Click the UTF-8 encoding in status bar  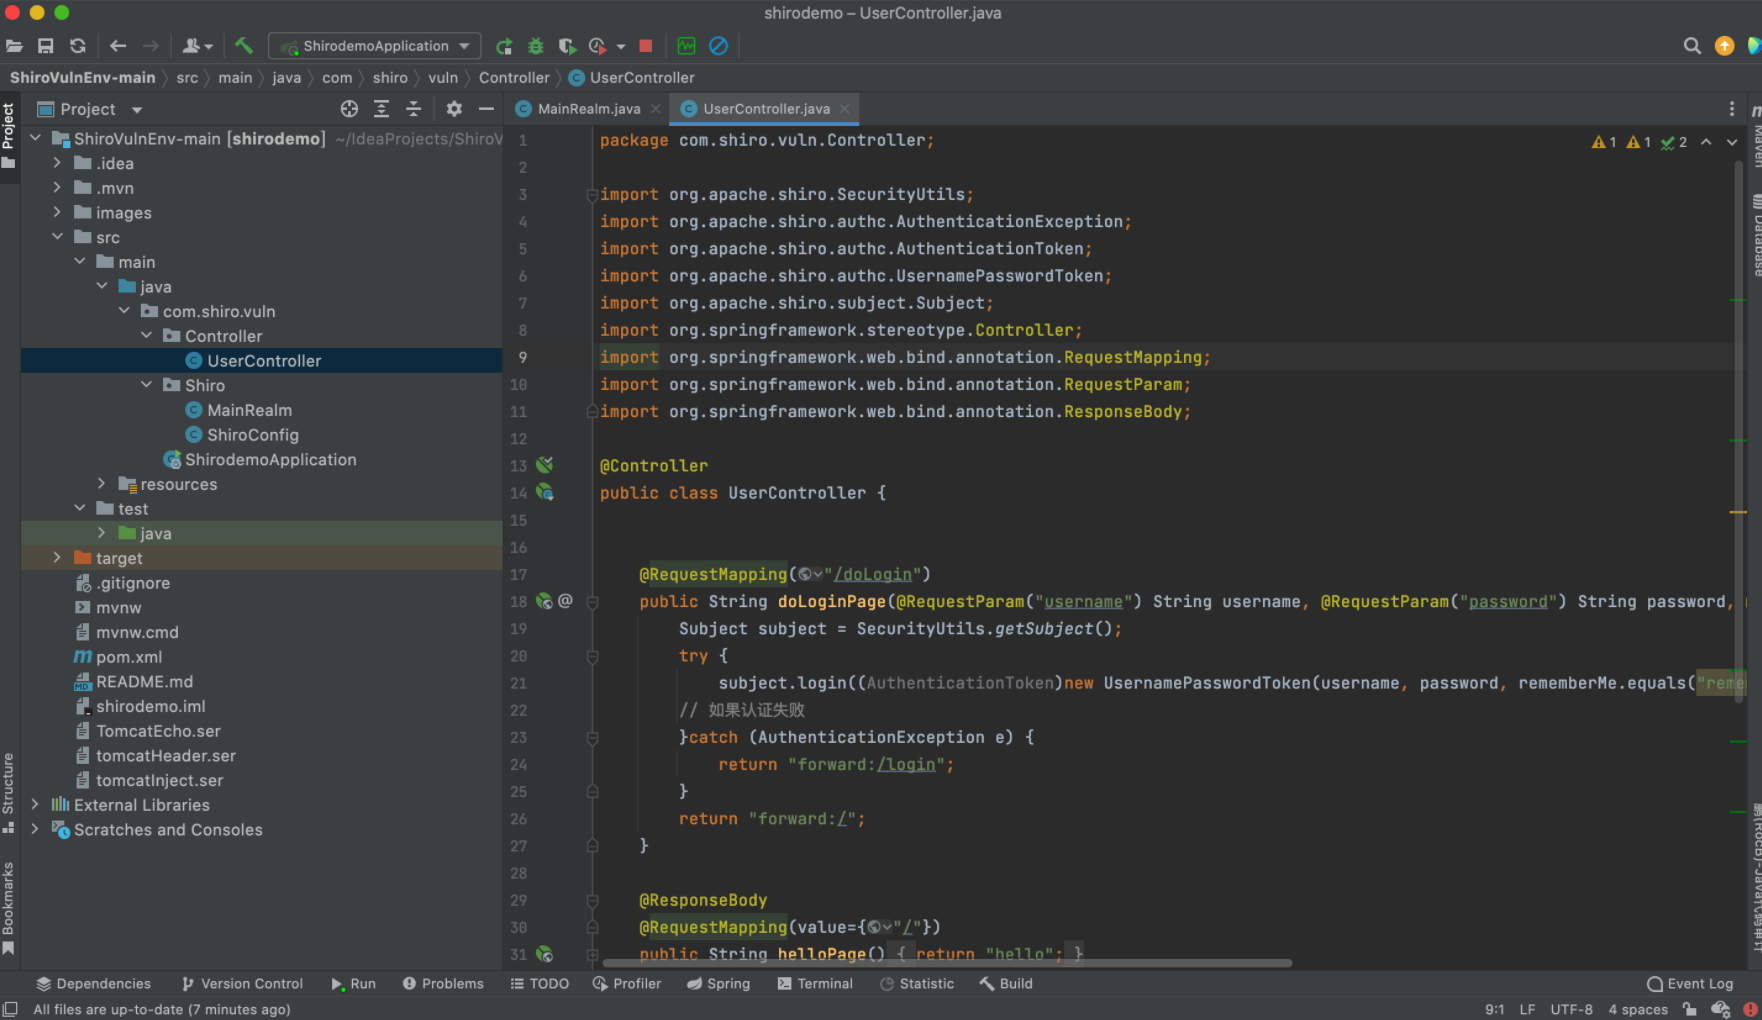pyautogui.click(x=1571, y=1009)
